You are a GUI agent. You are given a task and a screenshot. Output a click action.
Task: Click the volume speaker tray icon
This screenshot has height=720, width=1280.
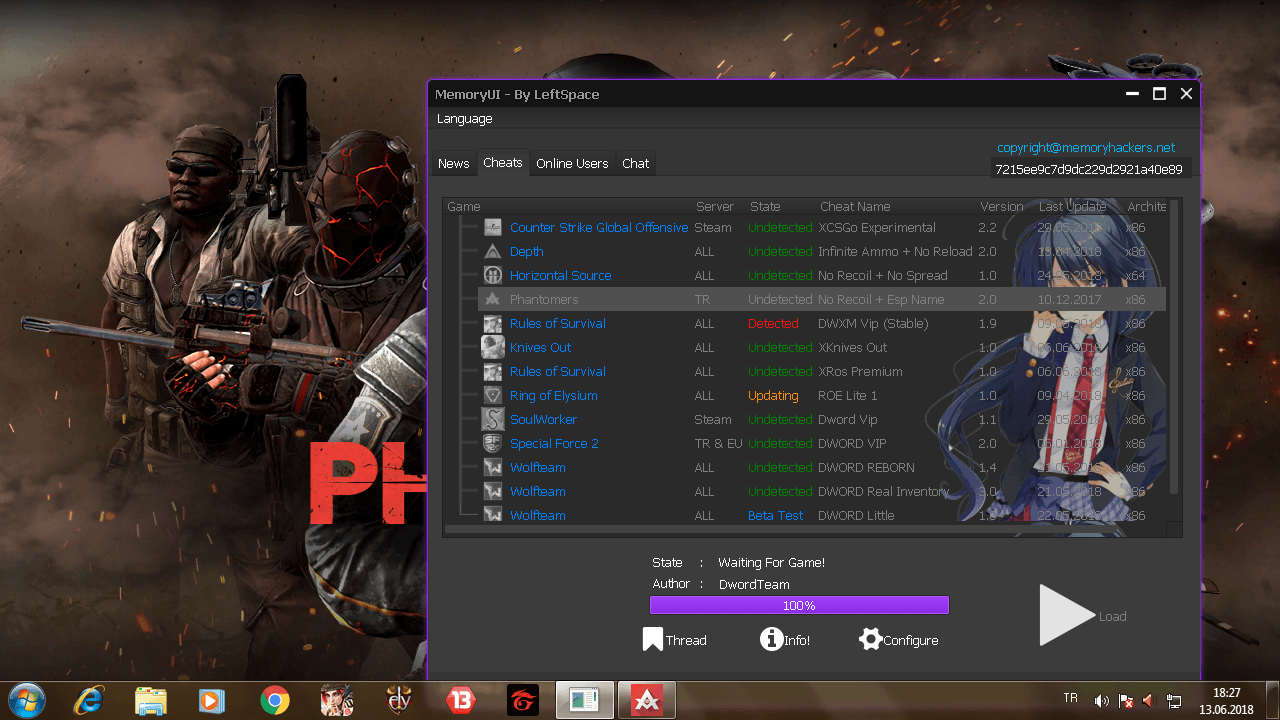[x=1101, y=701]
